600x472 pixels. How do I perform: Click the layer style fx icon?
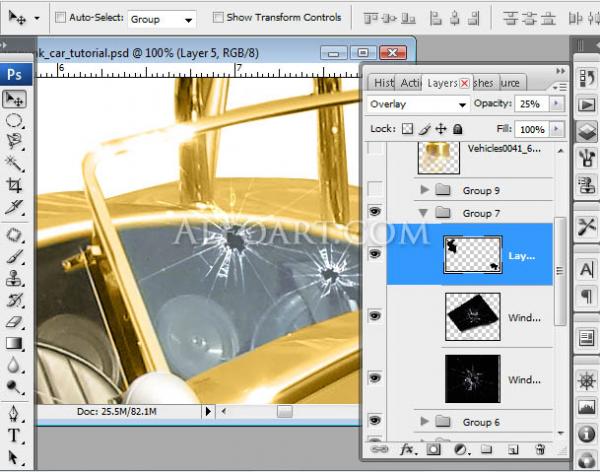click(408, 450)
